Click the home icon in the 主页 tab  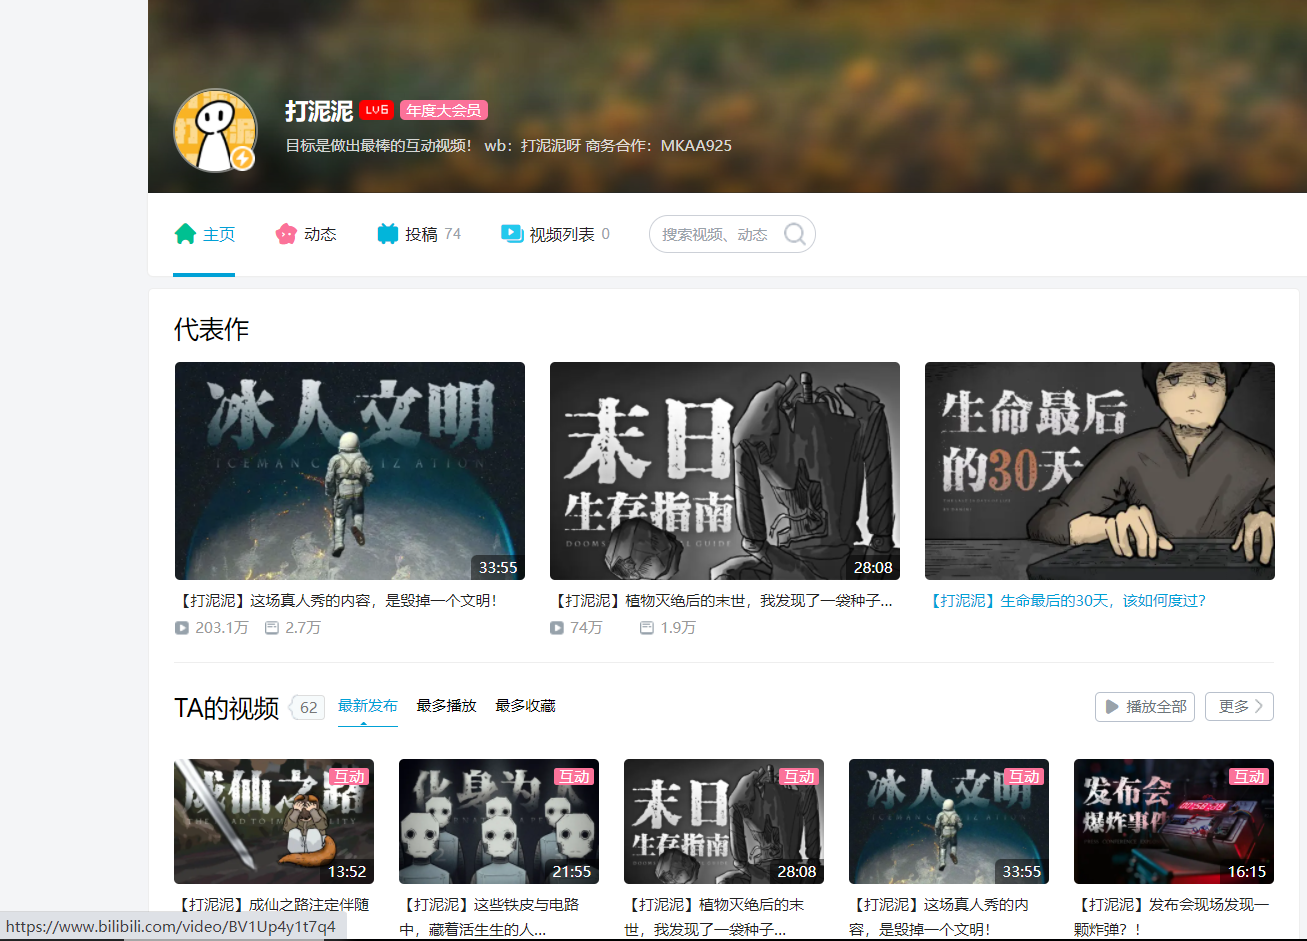click(185, 234)
